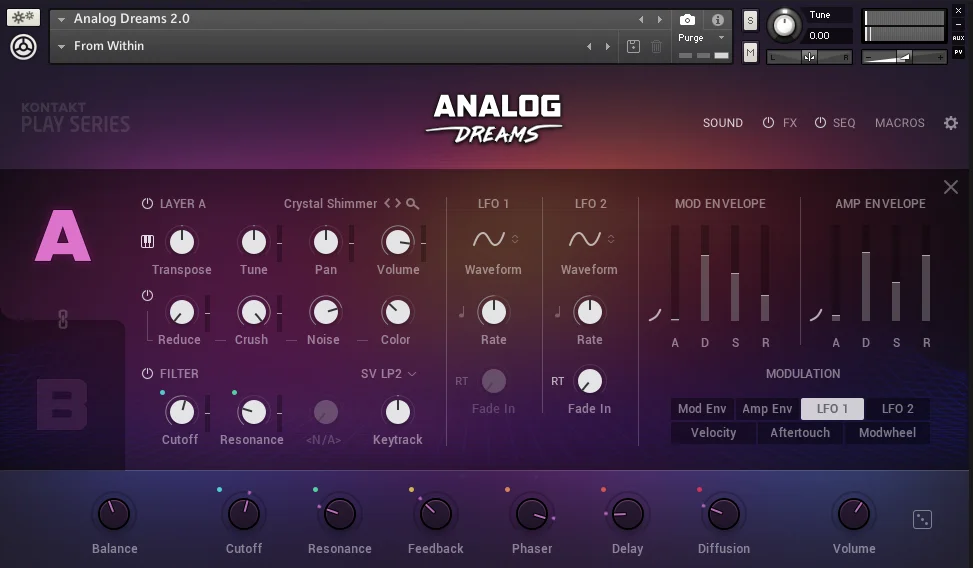Click the layer link chain icon
Viewport: 973px width, 568px height.
coord(63,319)
